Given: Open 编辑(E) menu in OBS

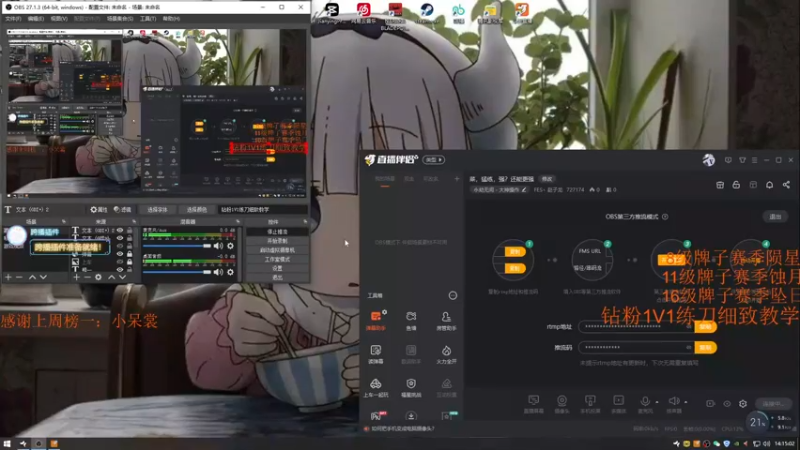Looking at the screenshot, I should [x=36, y=19].
